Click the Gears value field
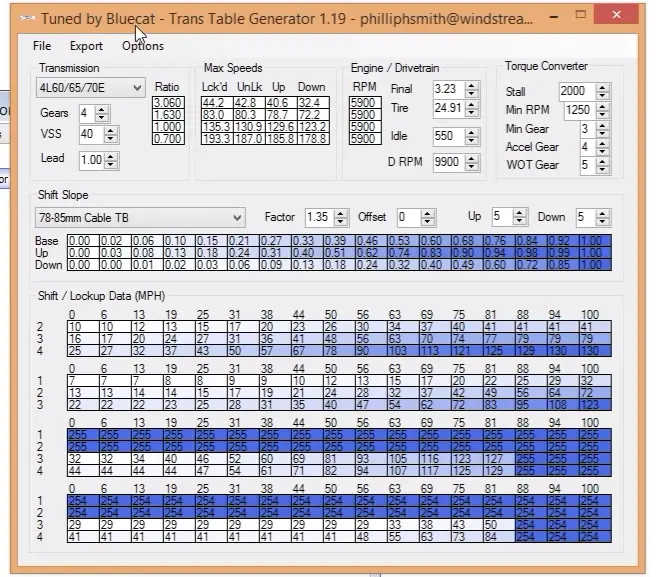This screenshot has width=656, height=577. tap(87, 113)
